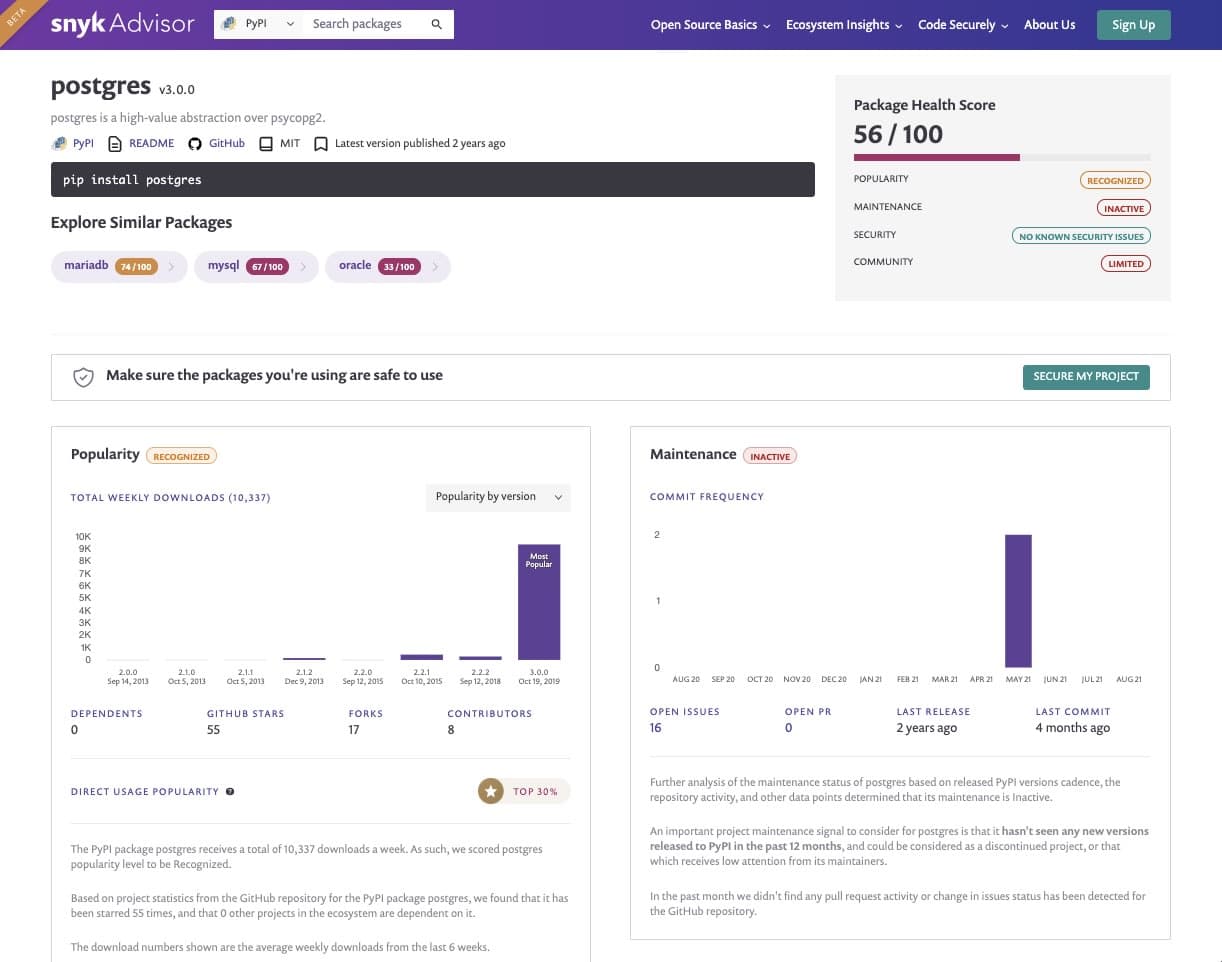1222x962 pixels.
Task: Click the shield checkmark icon
Action: [83, 377]
